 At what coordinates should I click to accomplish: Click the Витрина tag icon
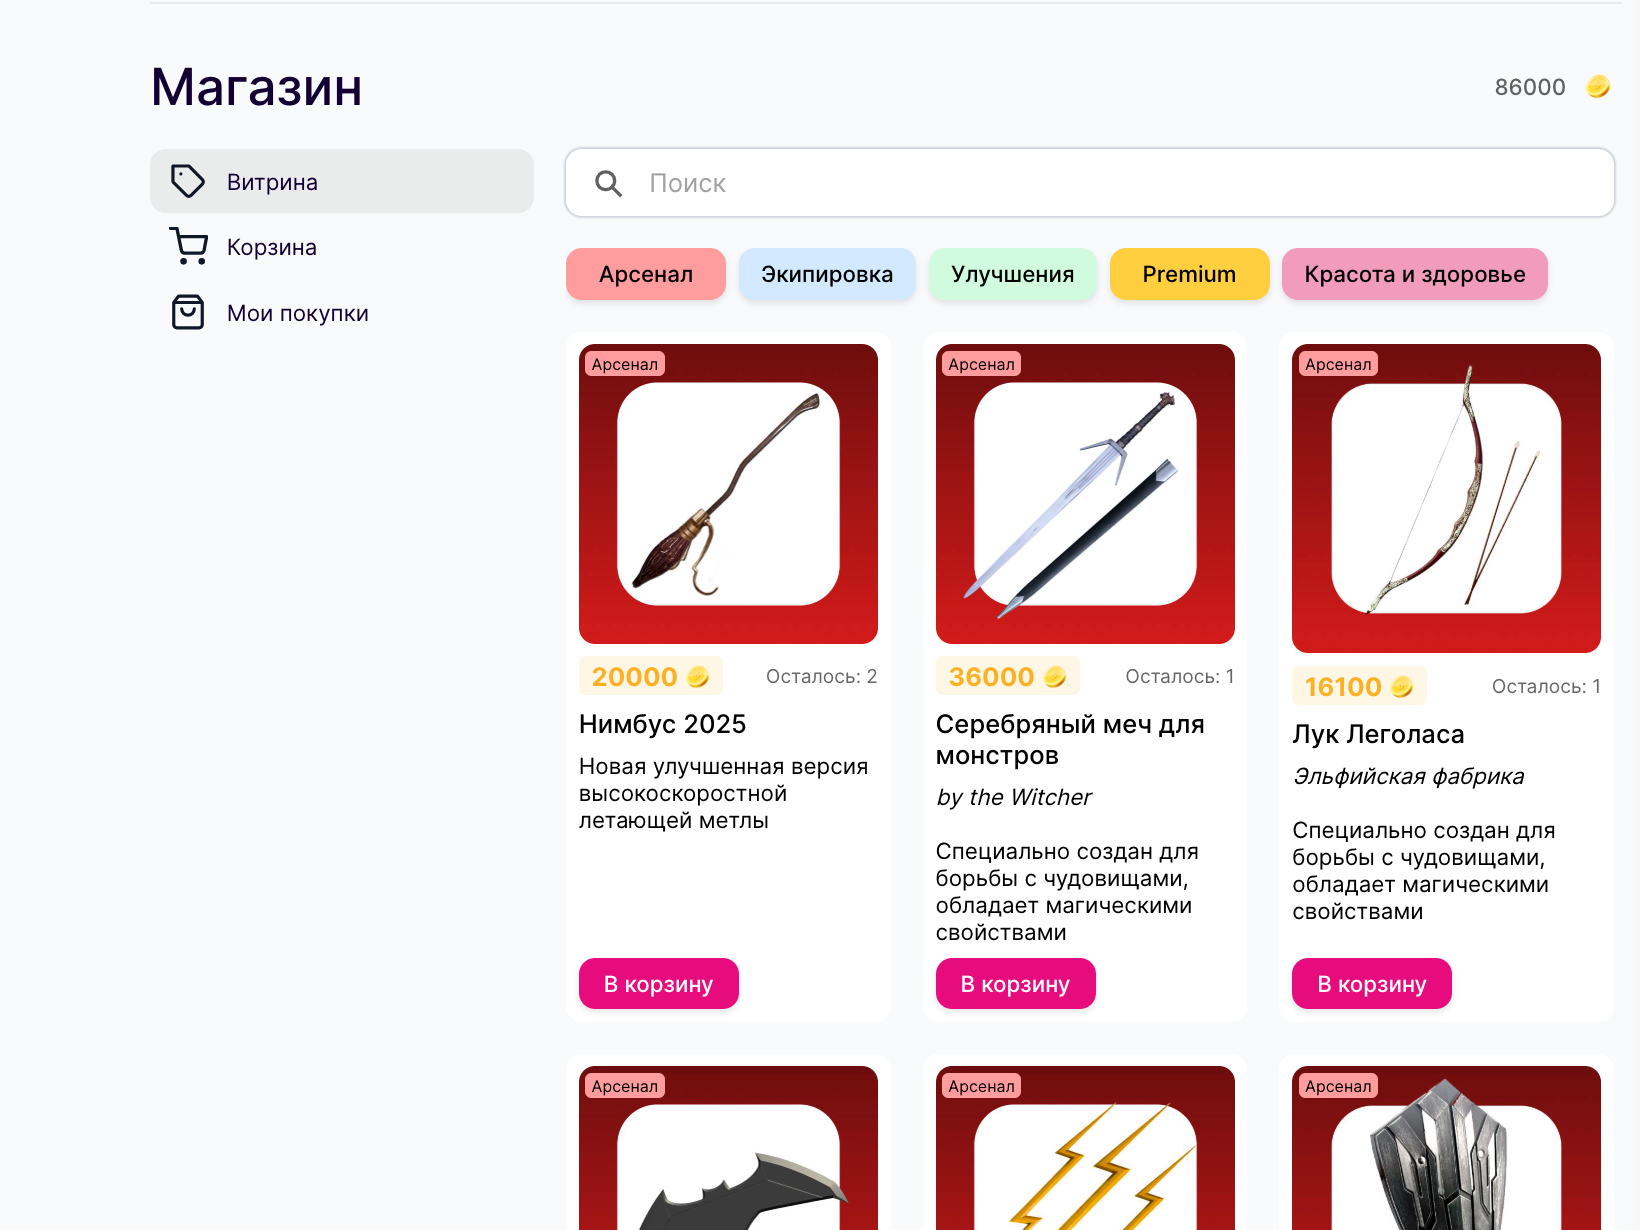187,181
